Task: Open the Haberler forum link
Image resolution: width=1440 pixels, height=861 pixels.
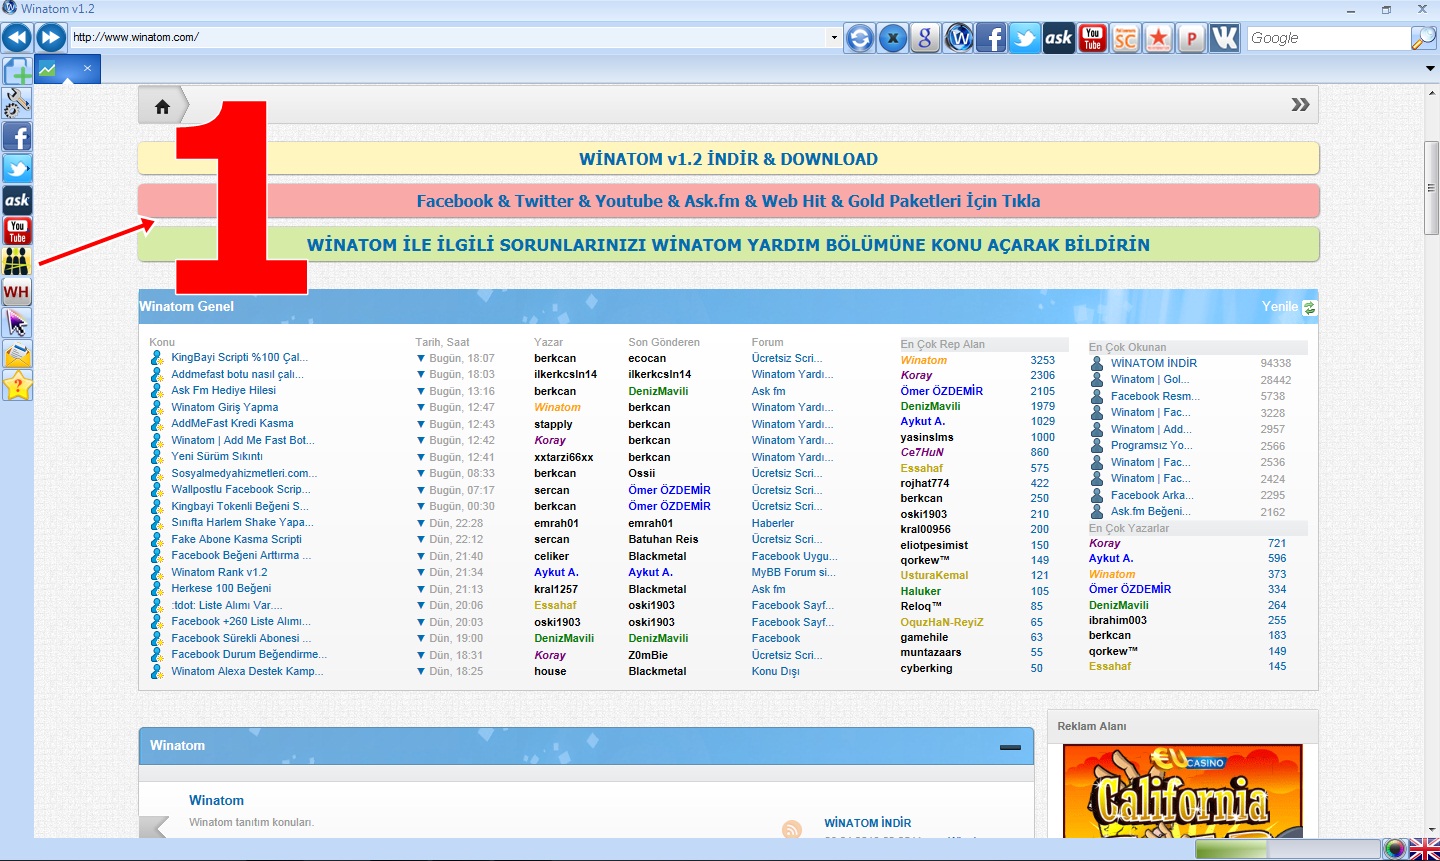Action: [773, 524]
